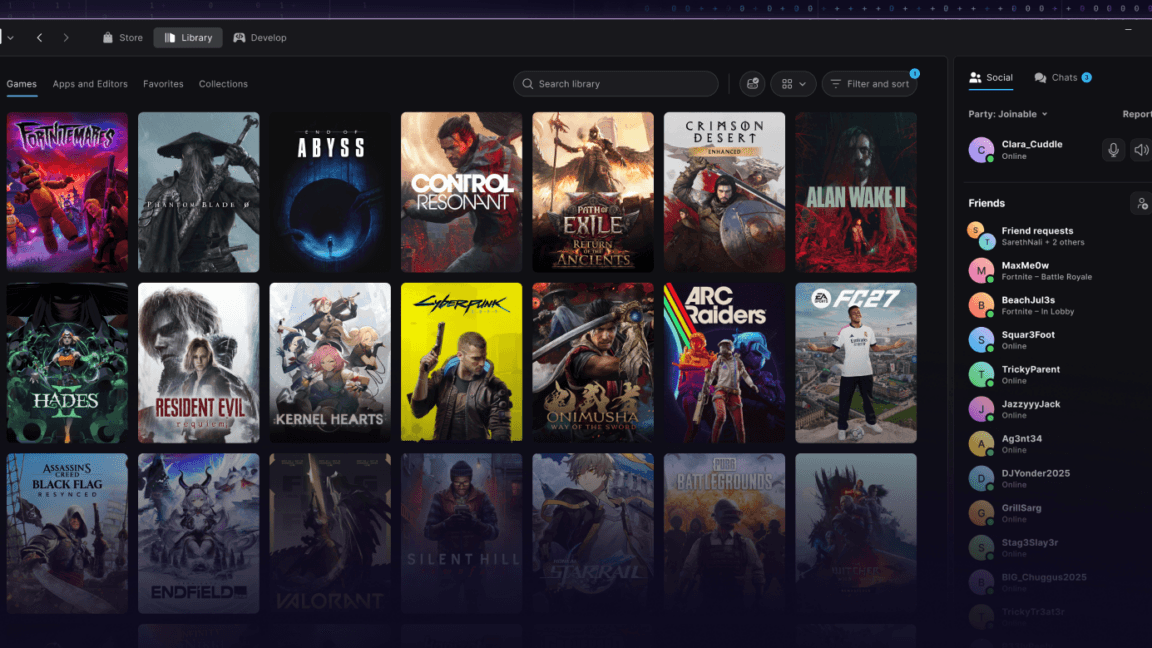Open EA FC27 game tile

(x=856, y=363)
